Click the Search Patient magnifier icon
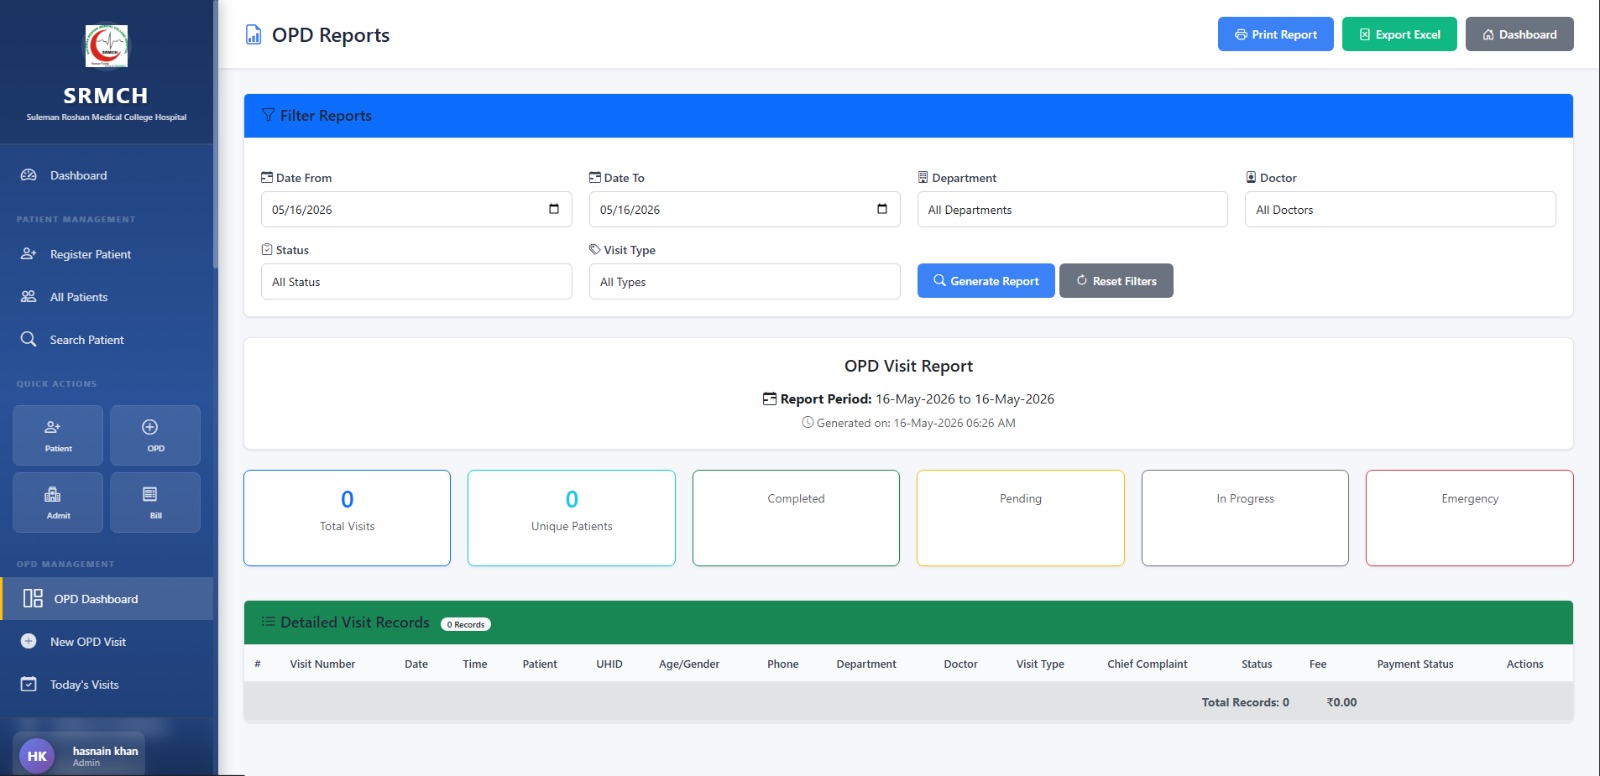1600x776 pixels. 29,340
